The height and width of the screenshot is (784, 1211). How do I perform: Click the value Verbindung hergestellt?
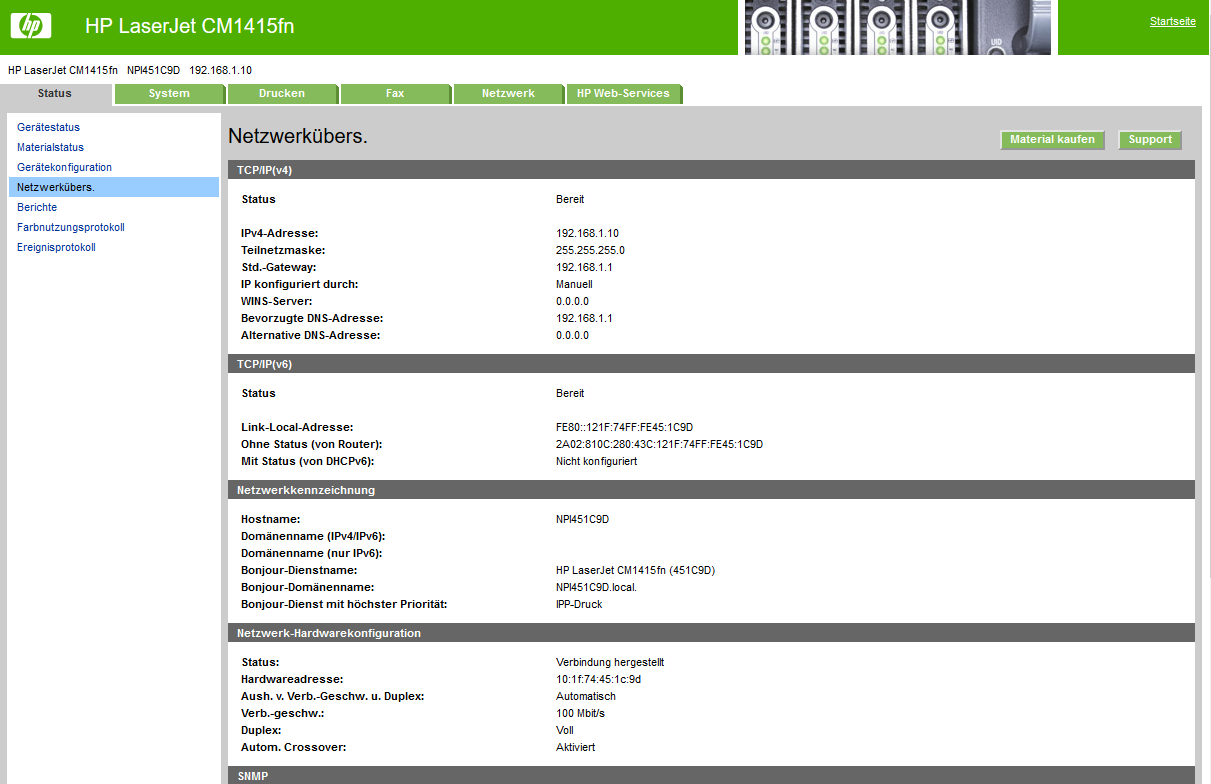(610, 662)
